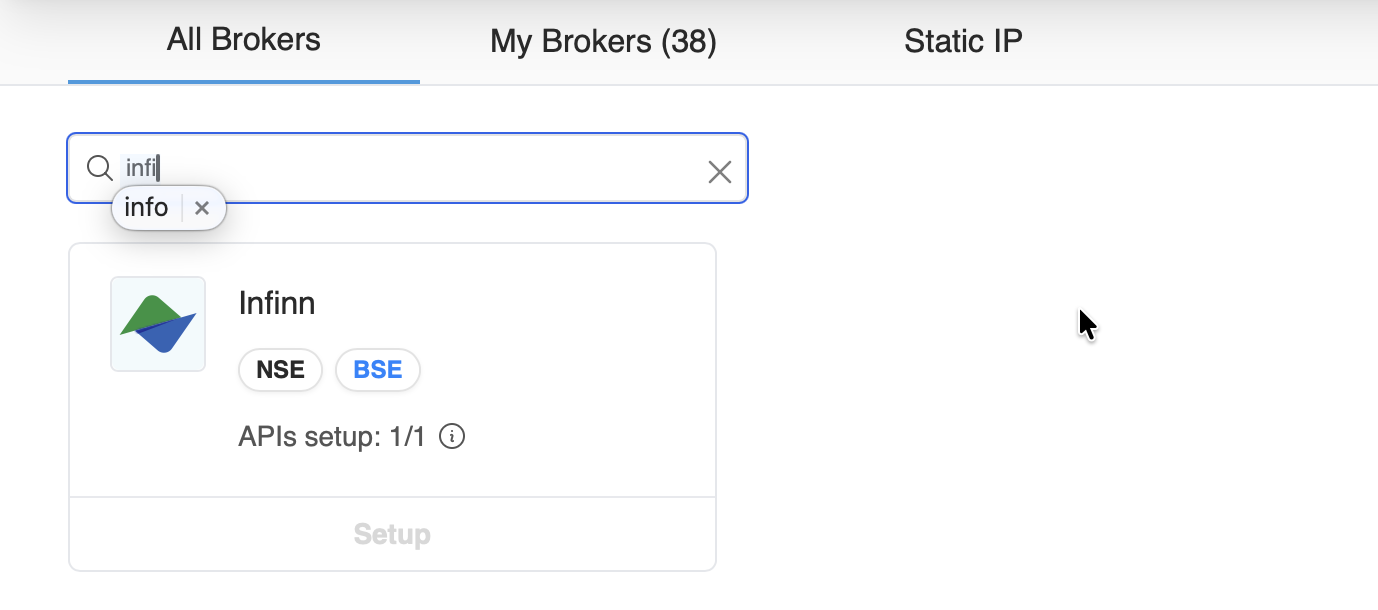Click the magnifier search icon
This screenshot has height=610, width=1378.
tap(99, 168)
